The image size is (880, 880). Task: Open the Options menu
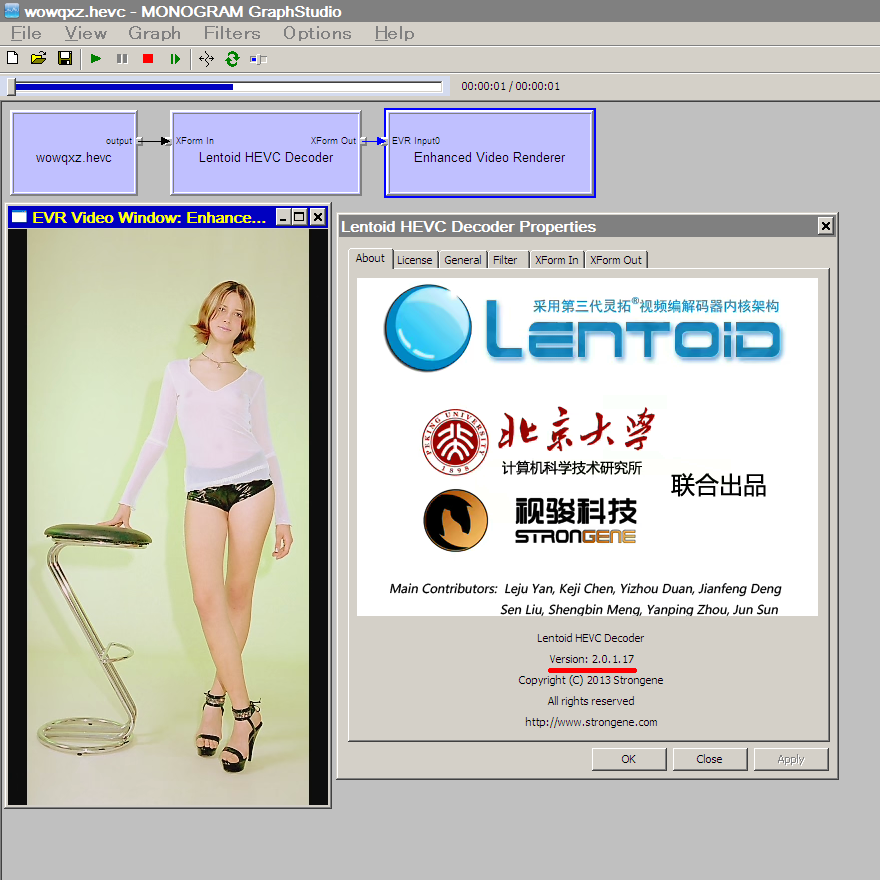pyautogui.click(x=317, y=33)
